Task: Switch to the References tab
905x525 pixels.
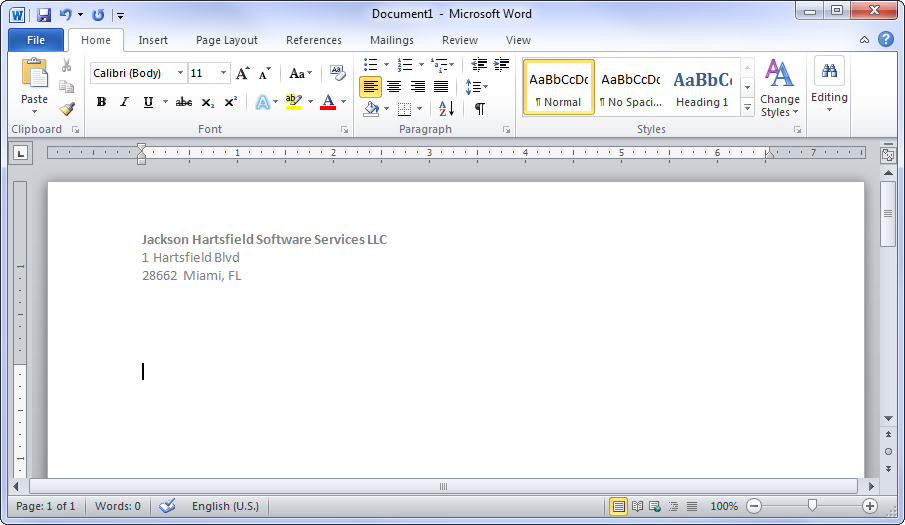Action: point(314,40)
